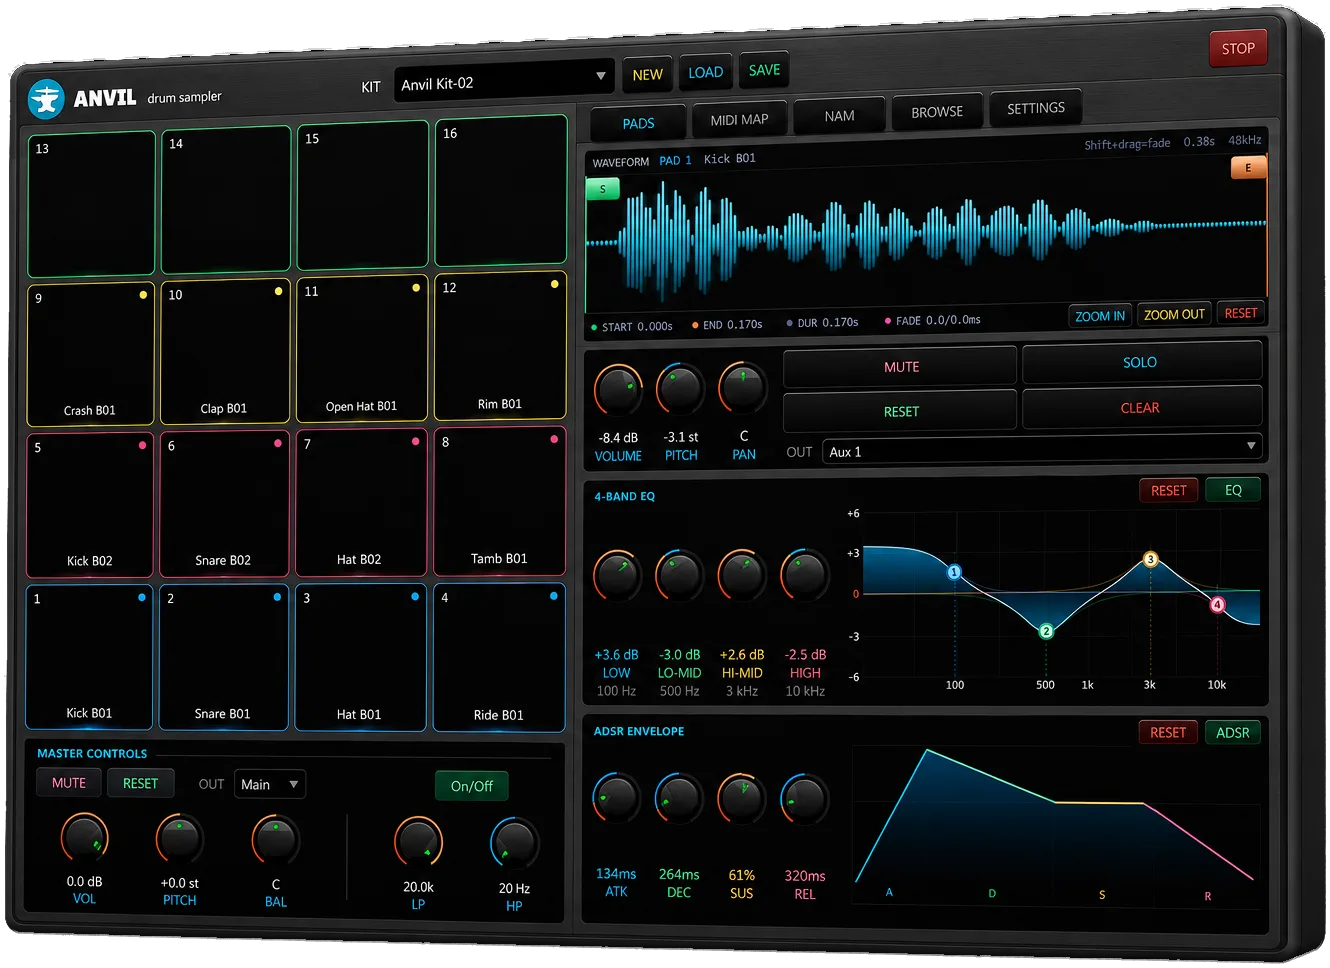Toggle the master filter On/Off button

[472, 786]
